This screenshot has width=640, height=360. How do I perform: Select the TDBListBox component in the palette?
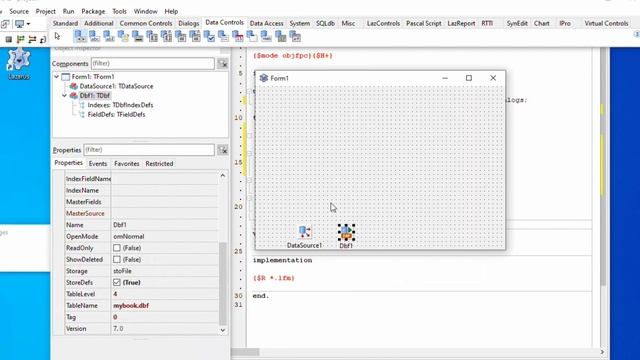[x=151, y=36]
